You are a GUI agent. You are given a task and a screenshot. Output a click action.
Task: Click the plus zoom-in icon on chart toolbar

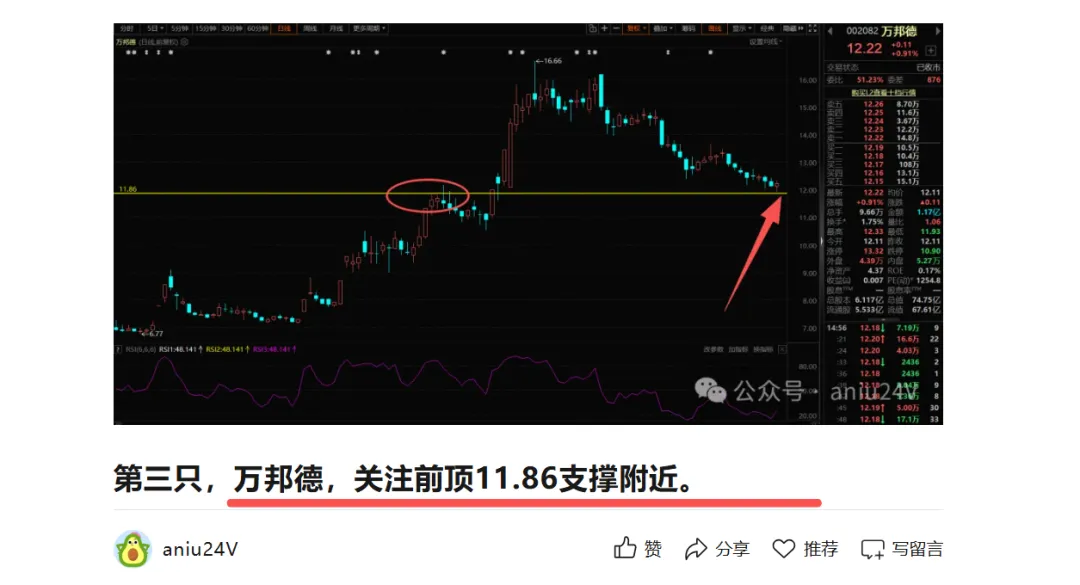[604, 28]
